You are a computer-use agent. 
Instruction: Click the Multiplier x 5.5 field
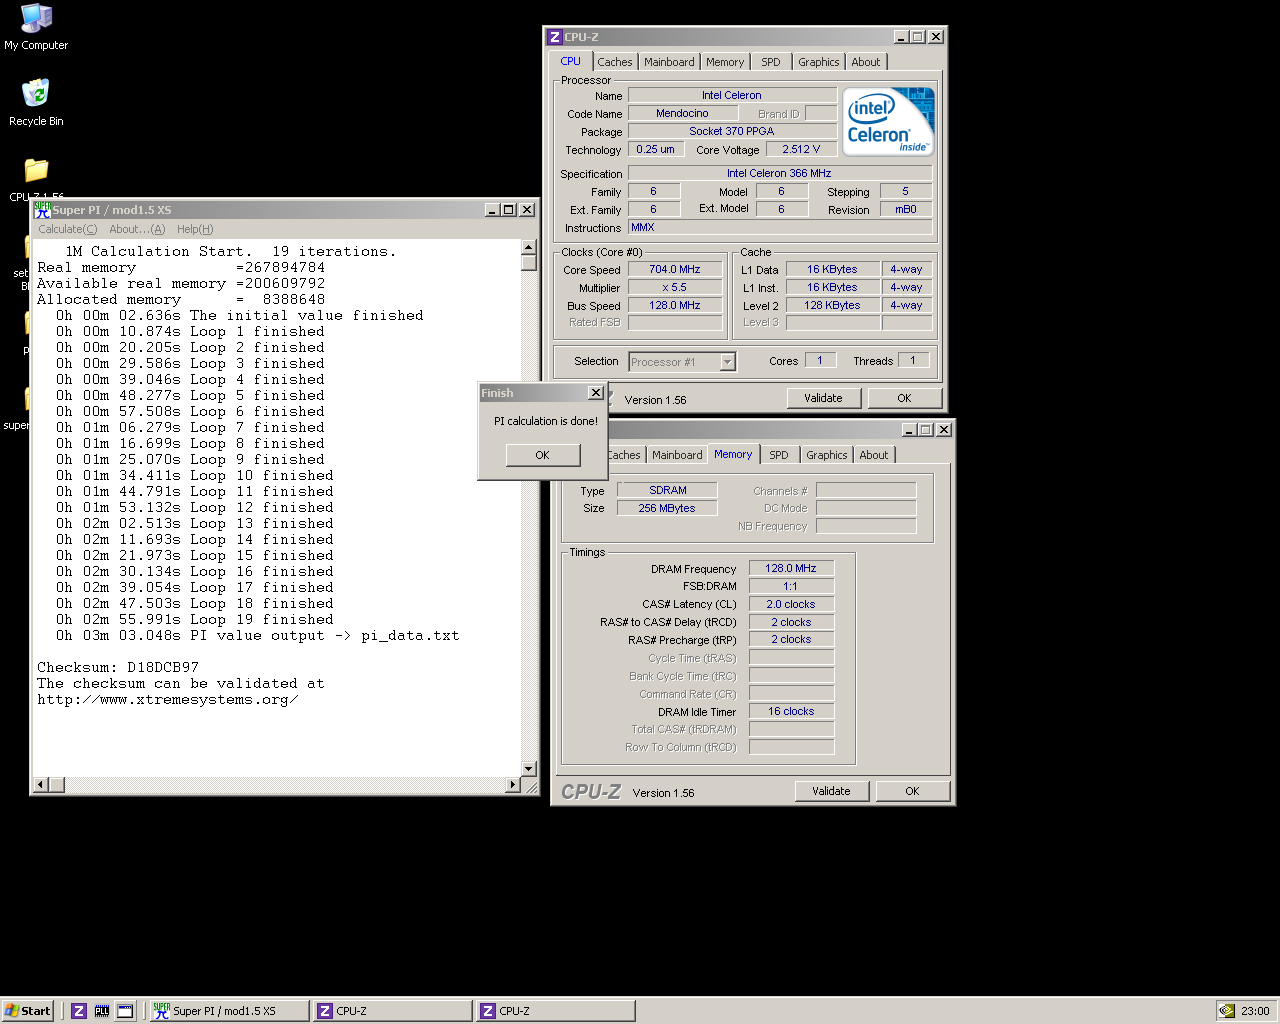(x=675, y=287)
